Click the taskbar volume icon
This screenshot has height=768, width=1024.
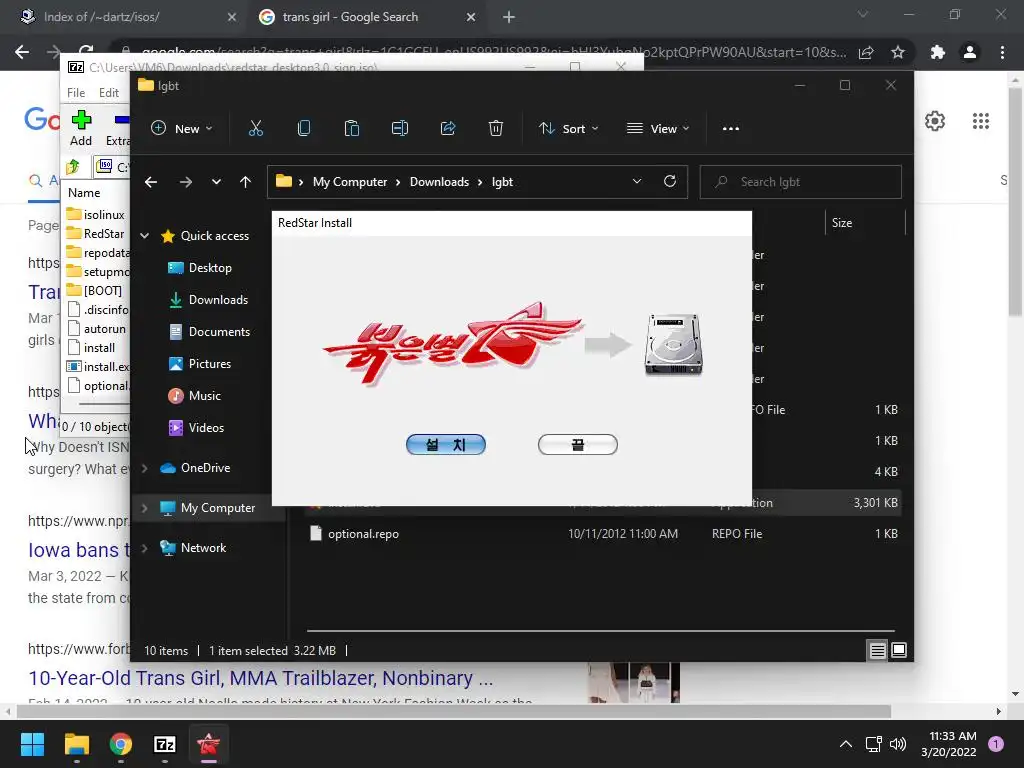pos(898,744)
